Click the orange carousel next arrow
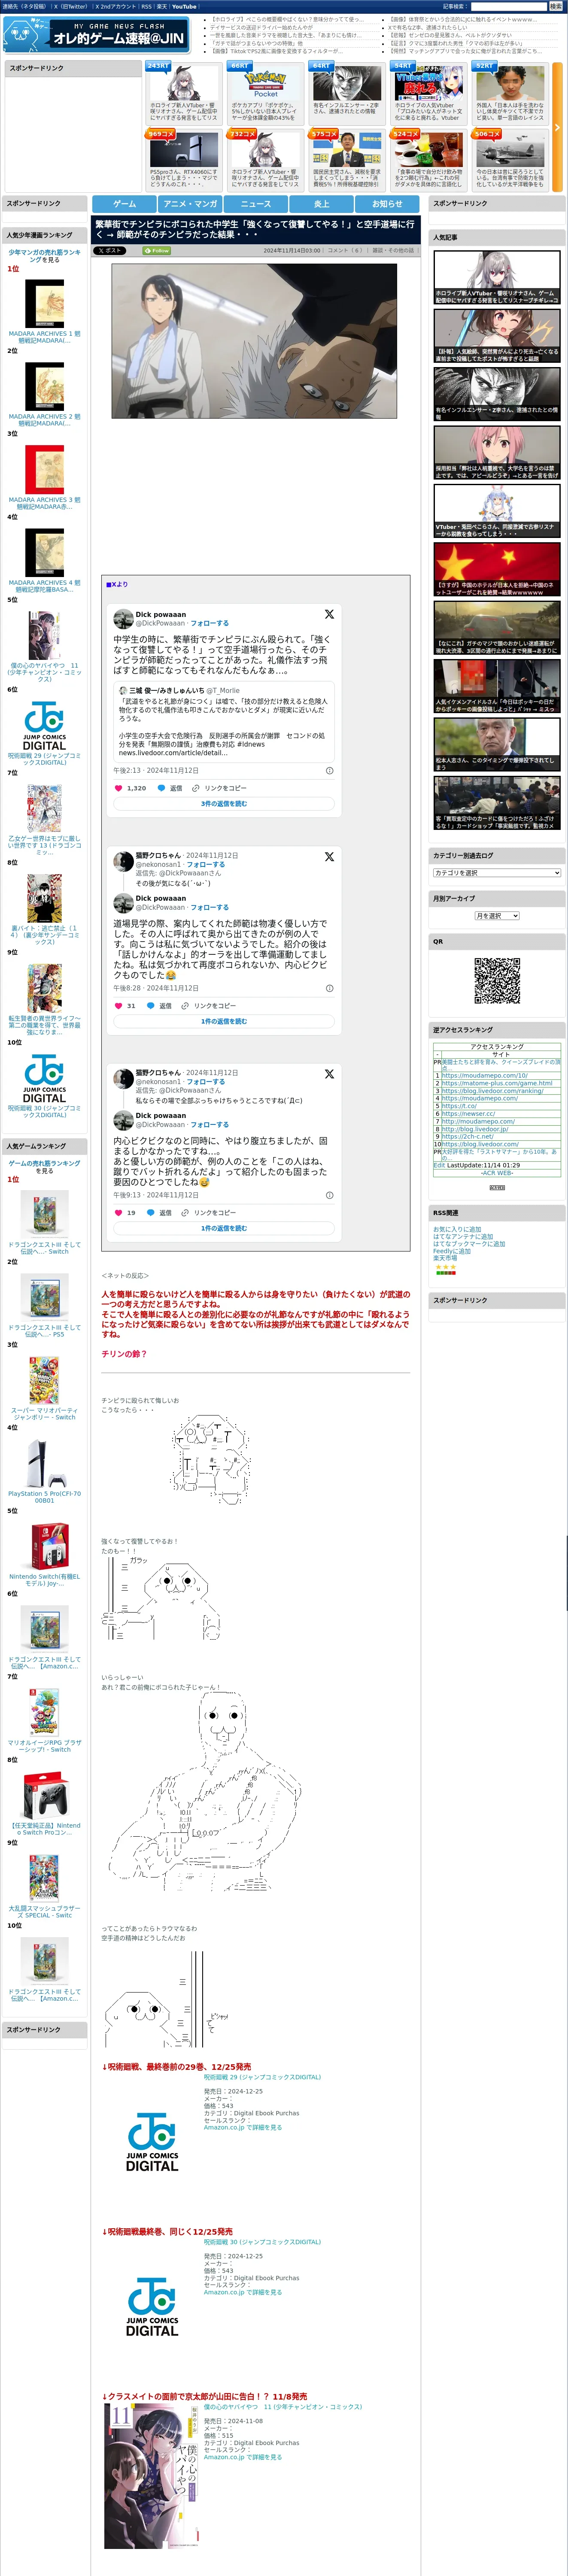This screenshot has width=568, height=2576. [x=557, y=127]
